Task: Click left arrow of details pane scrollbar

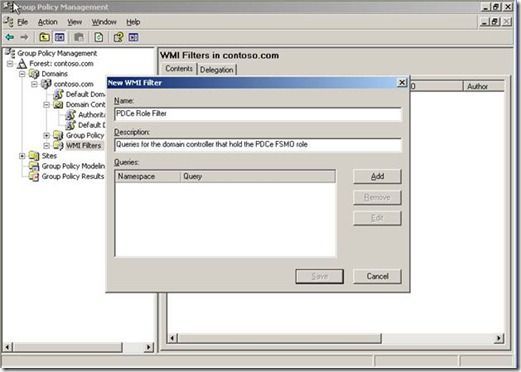Action: 172,339
